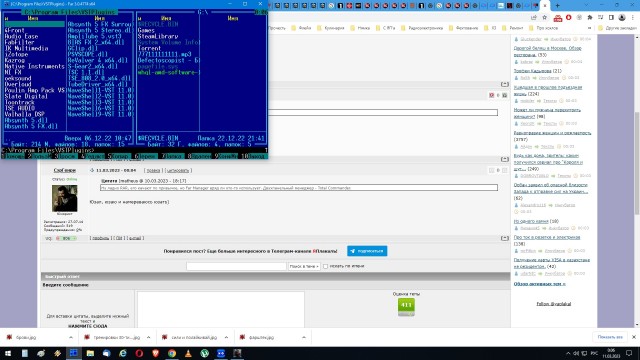The height and width of the screenshot is (360, 640).
Task: Click the post author's avatar image
Action: 64,198
